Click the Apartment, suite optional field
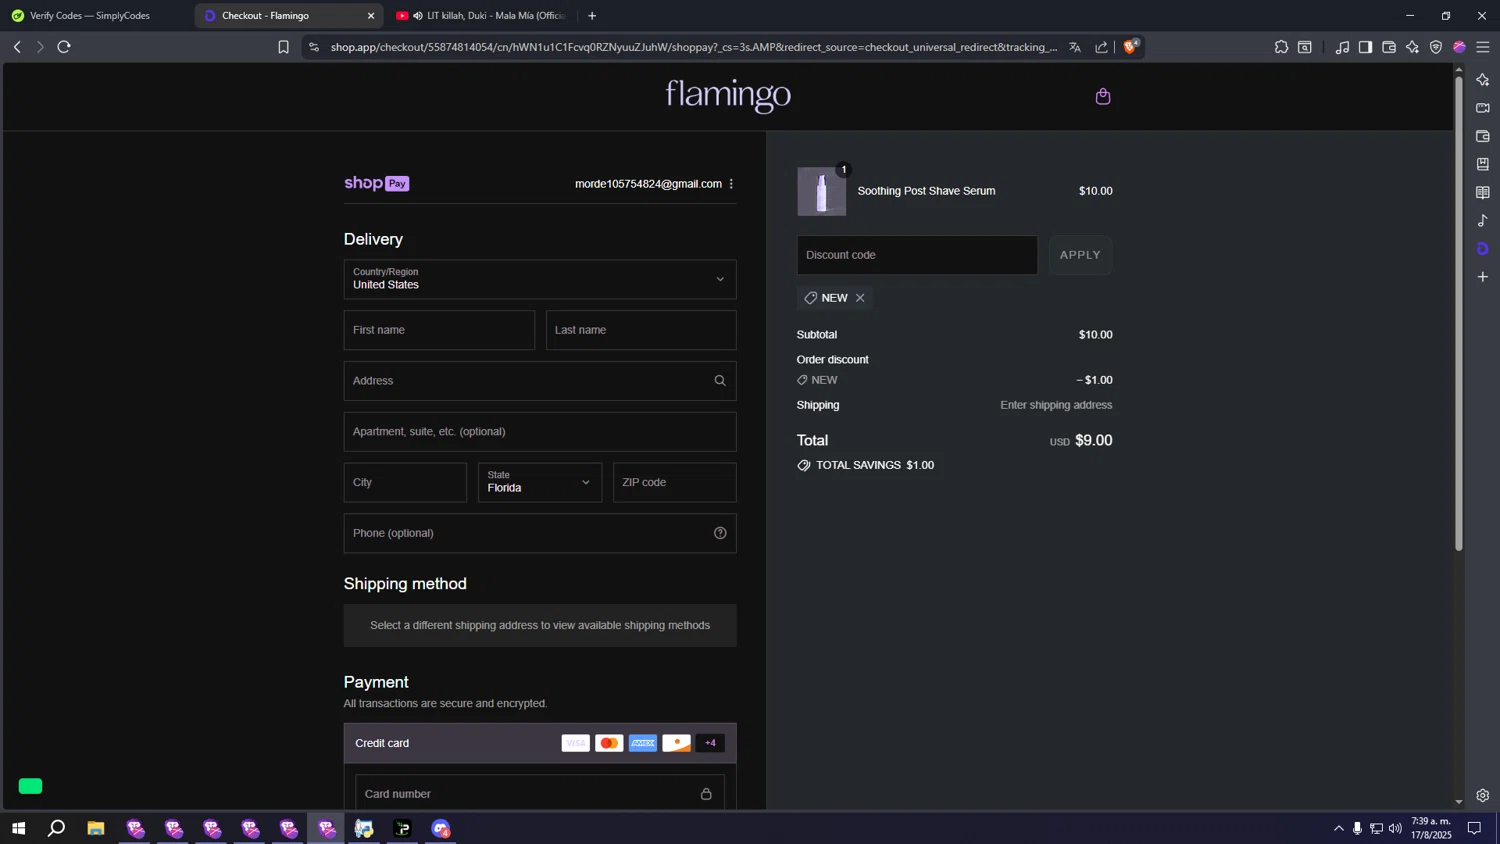Screen dimensions: 1500x844 pos(540,432)
